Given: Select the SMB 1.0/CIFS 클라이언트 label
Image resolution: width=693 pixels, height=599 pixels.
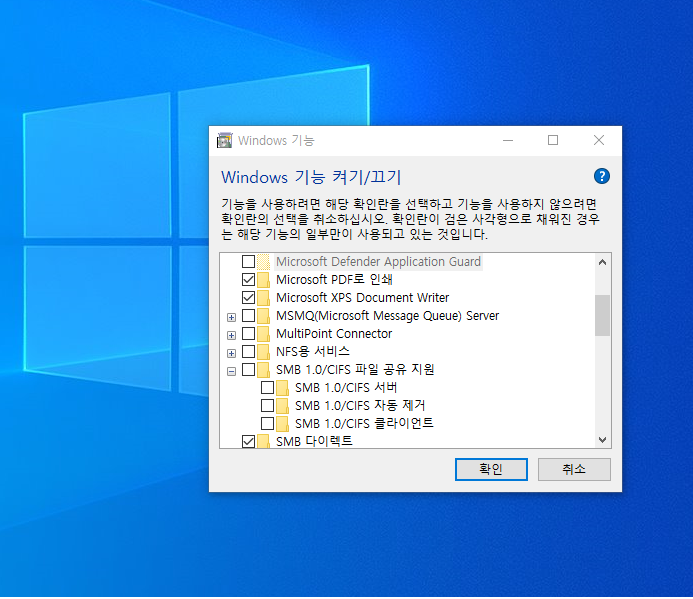Looking at the screenshot, I should 364,423.
